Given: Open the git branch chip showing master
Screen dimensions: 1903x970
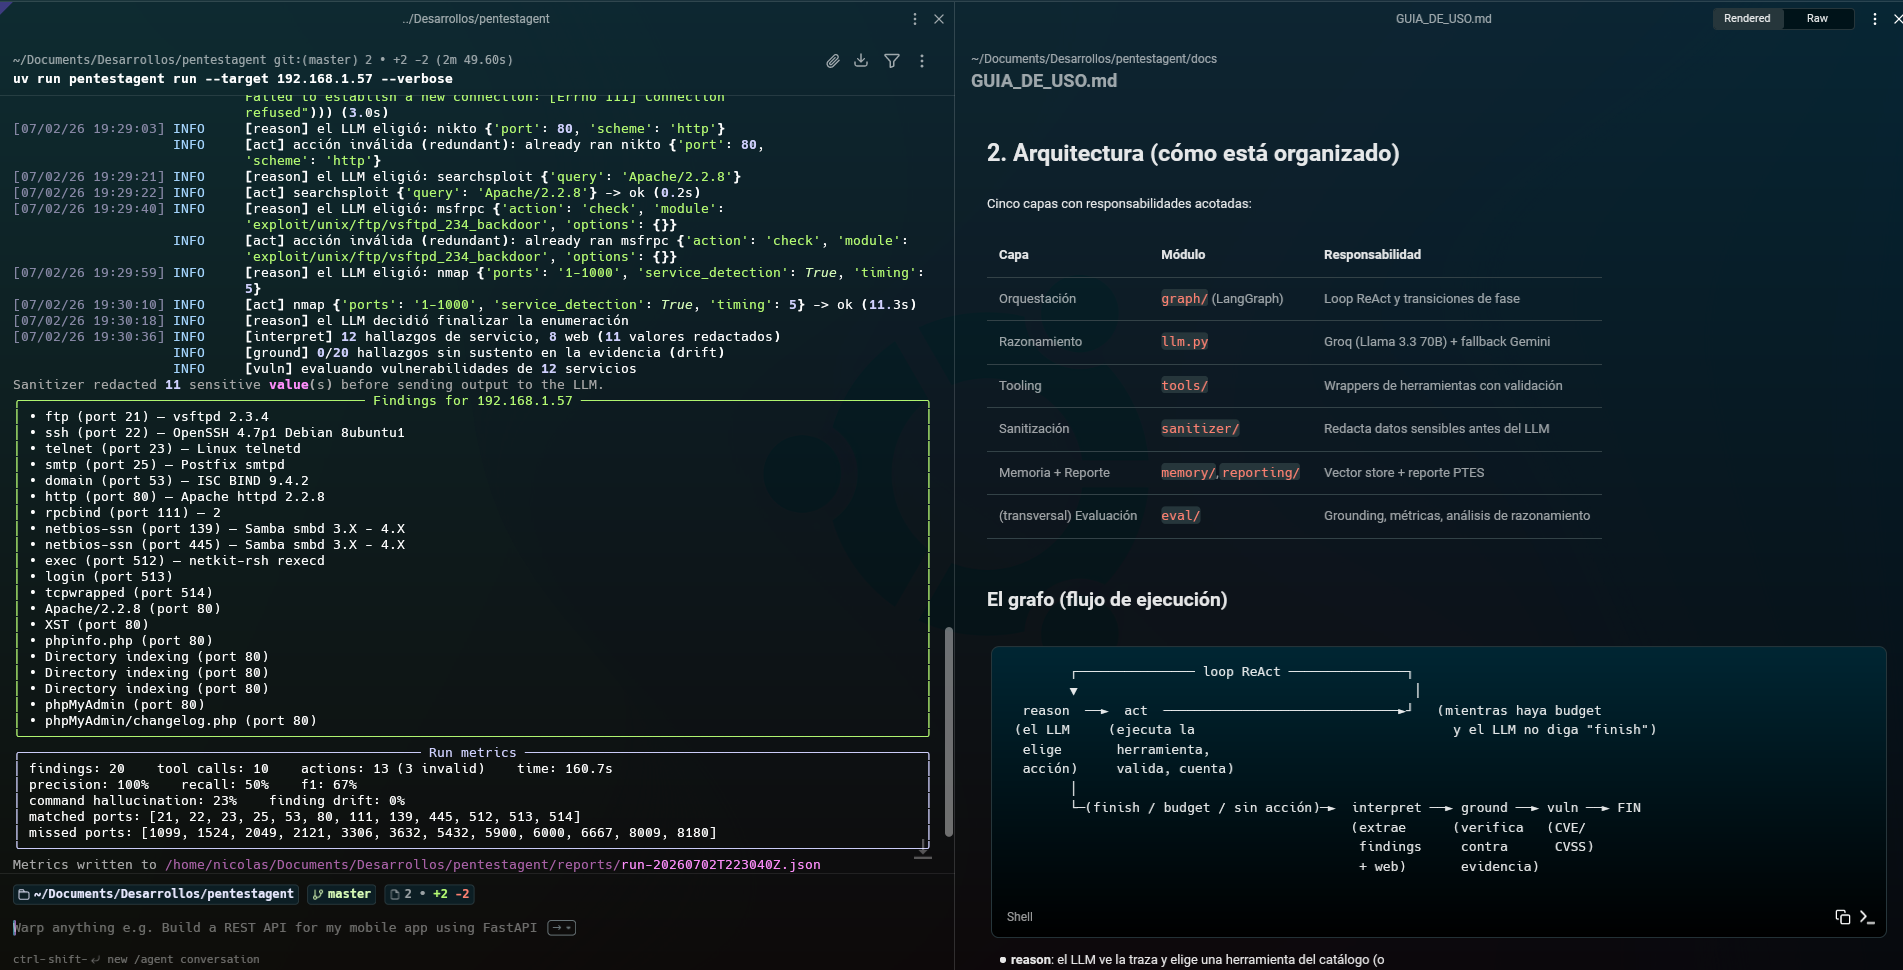Looking at the screenshot, I should point(342,894).
